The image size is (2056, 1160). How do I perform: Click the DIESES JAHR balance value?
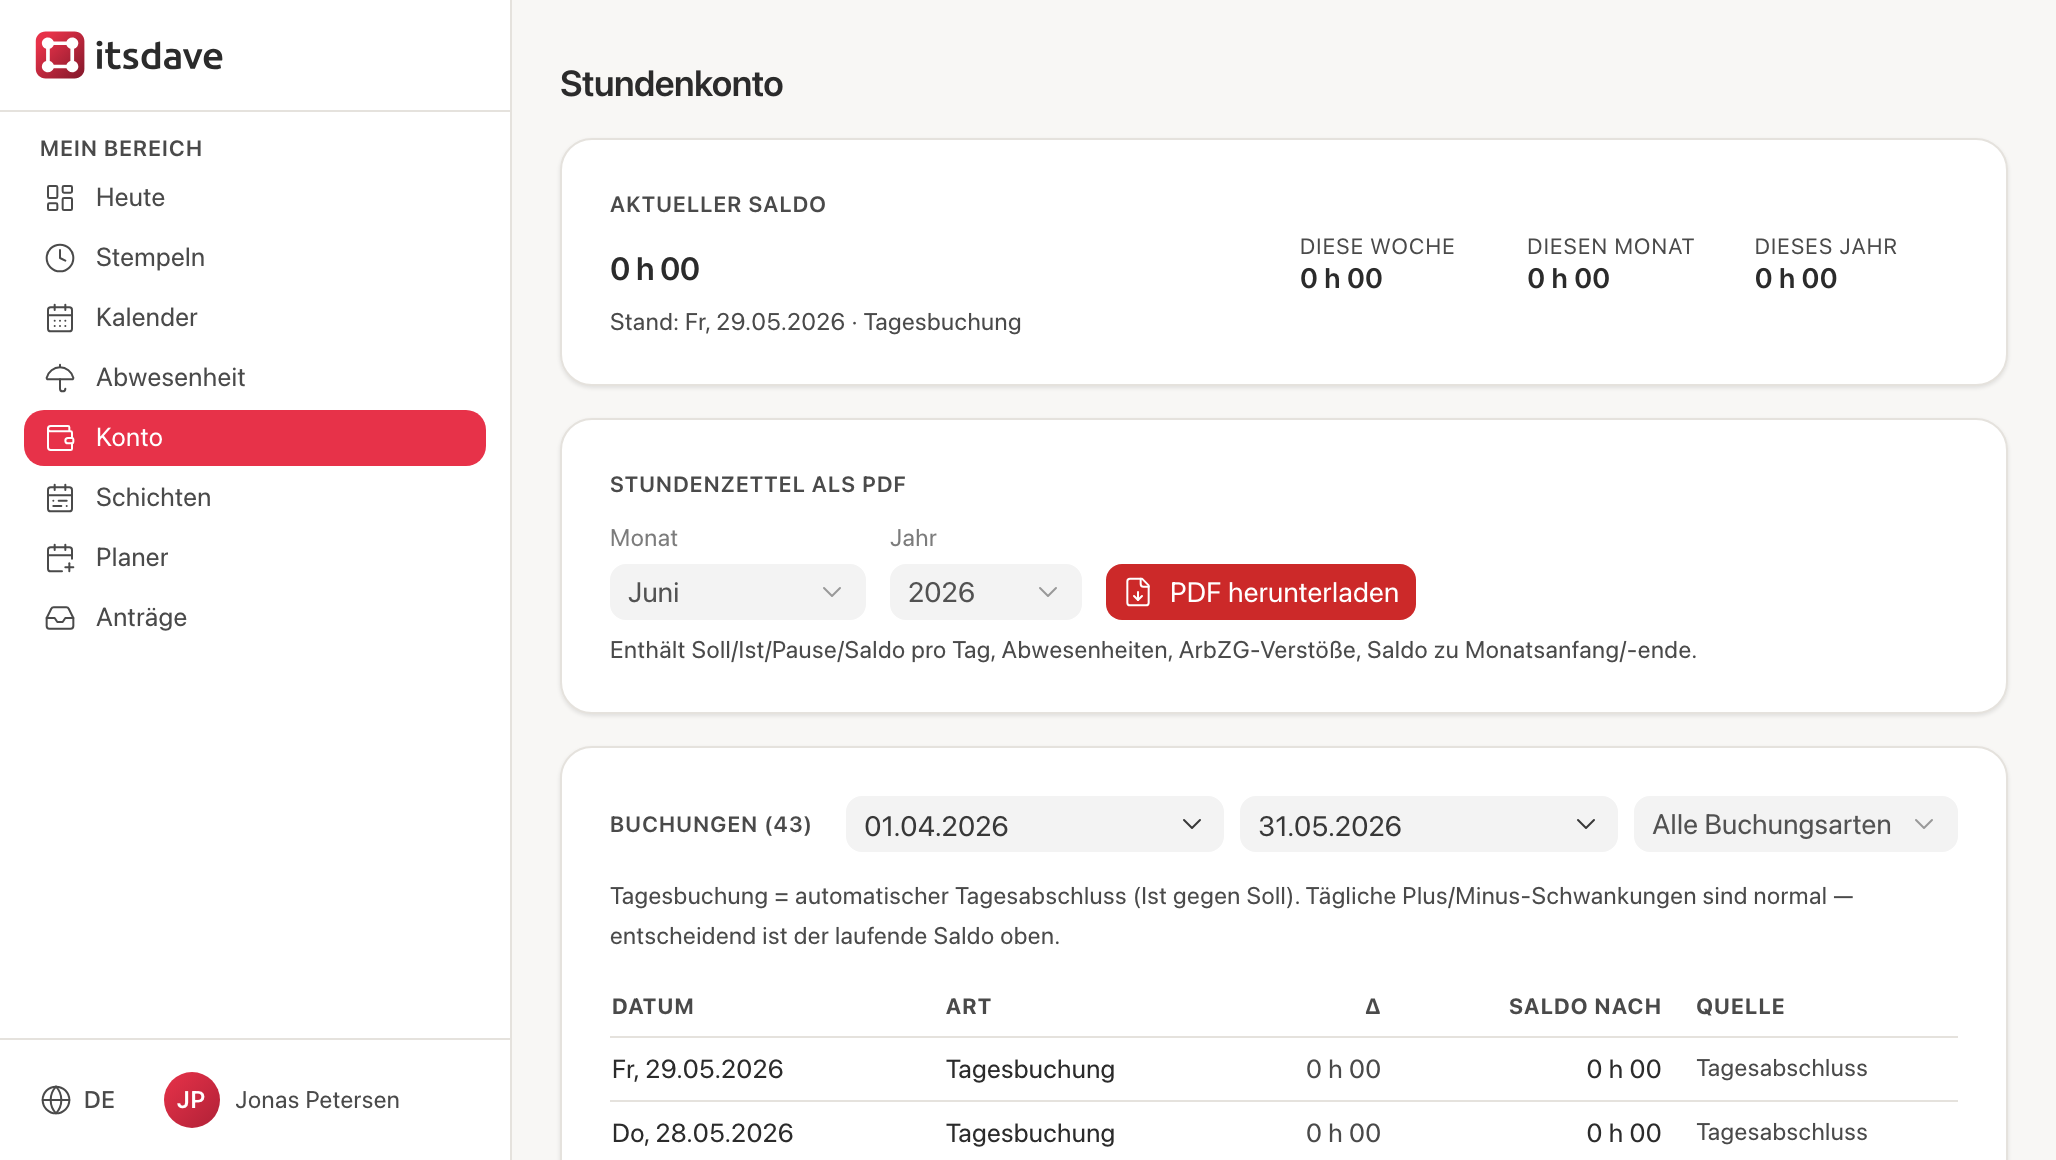[1796, 279]
